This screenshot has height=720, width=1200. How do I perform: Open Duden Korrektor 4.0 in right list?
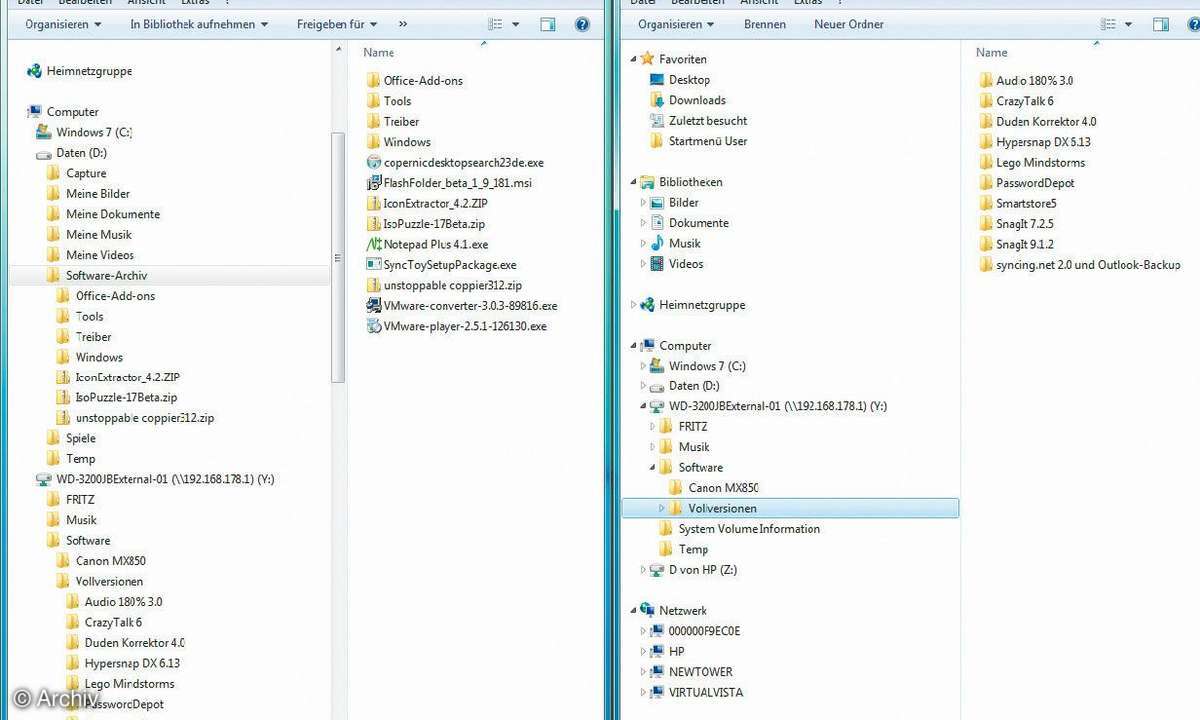1038,121
